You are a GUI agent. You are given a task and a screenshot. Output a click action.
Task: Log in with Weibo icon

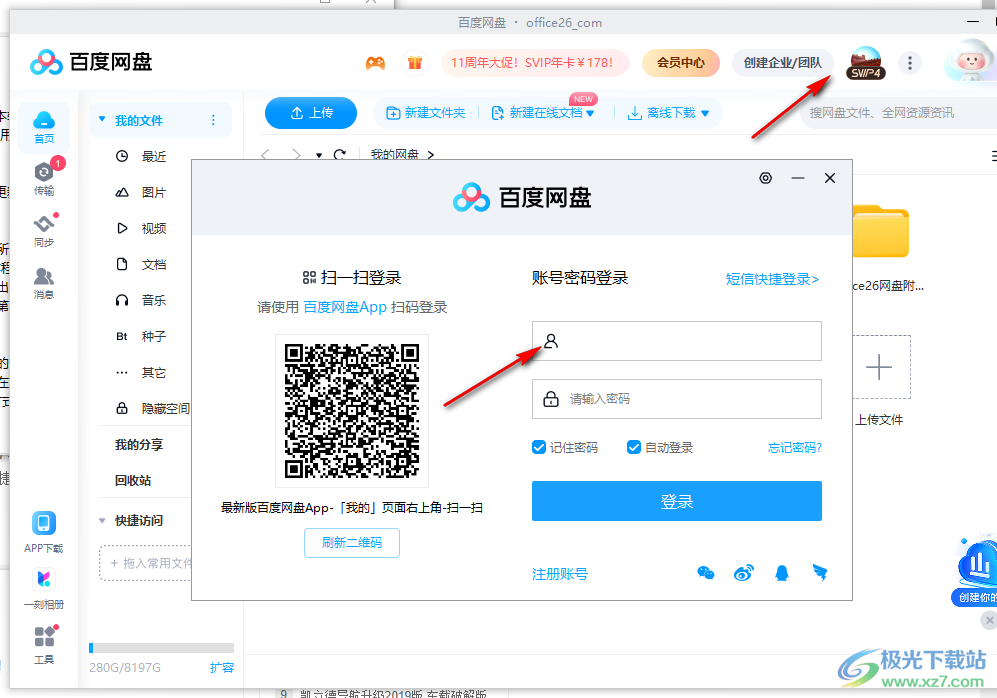pyautogui.click(x=743, y=573)
